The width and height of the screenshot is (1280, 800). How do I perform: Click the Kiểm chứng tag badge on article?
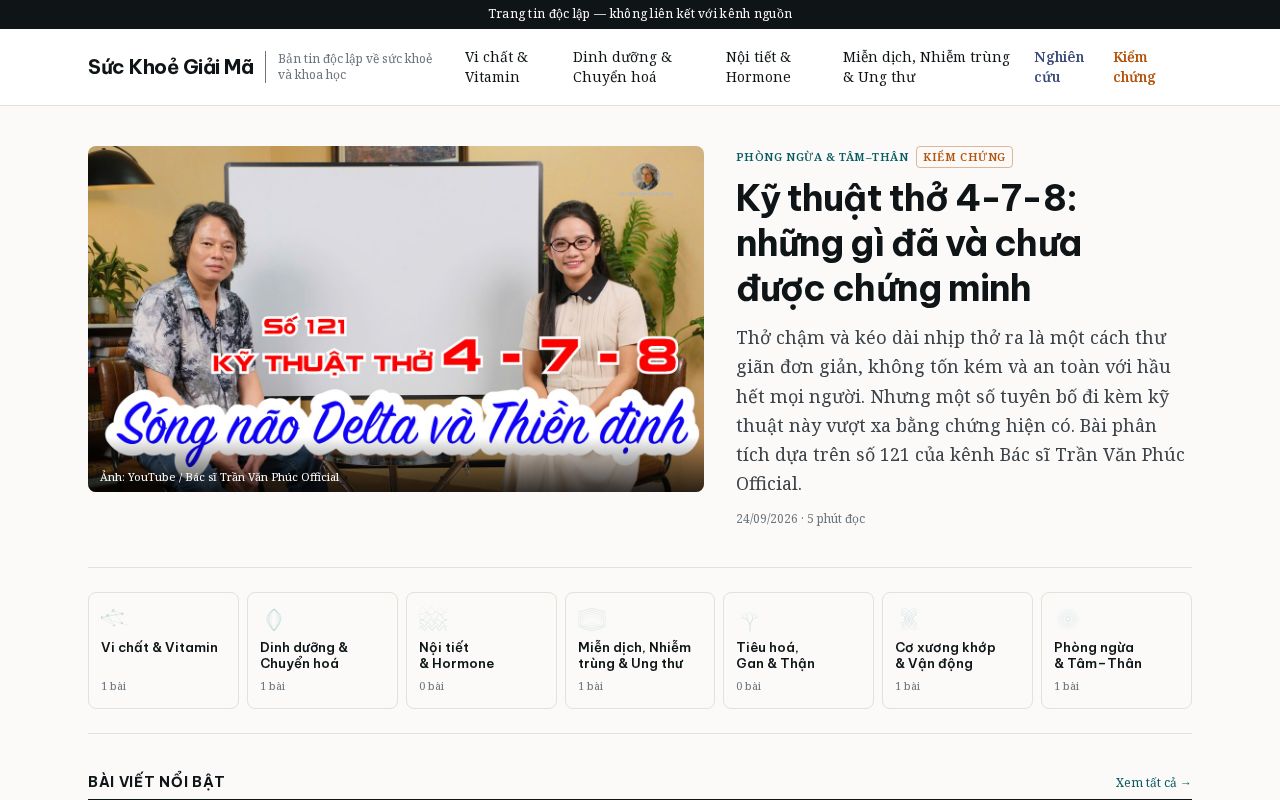pos(964,157)
